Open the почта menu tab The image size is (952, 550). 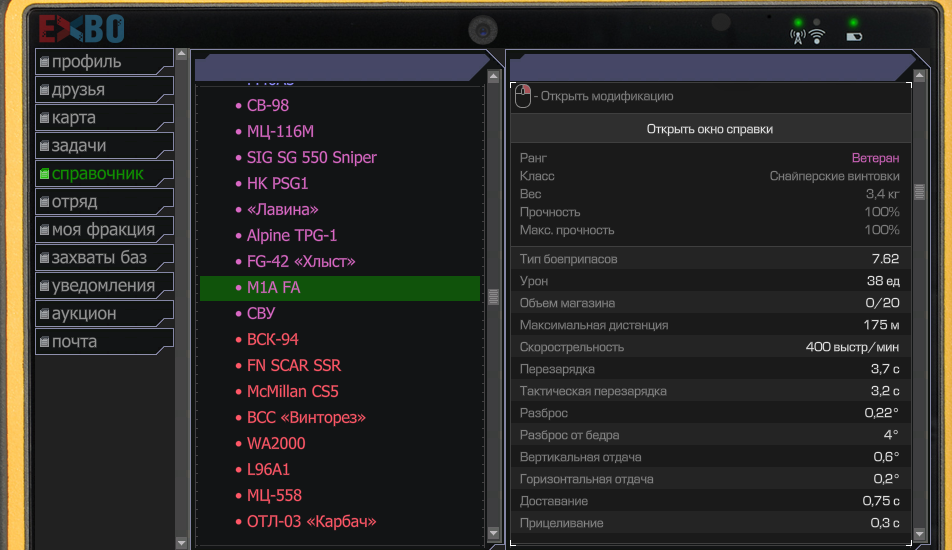point(104,342)
